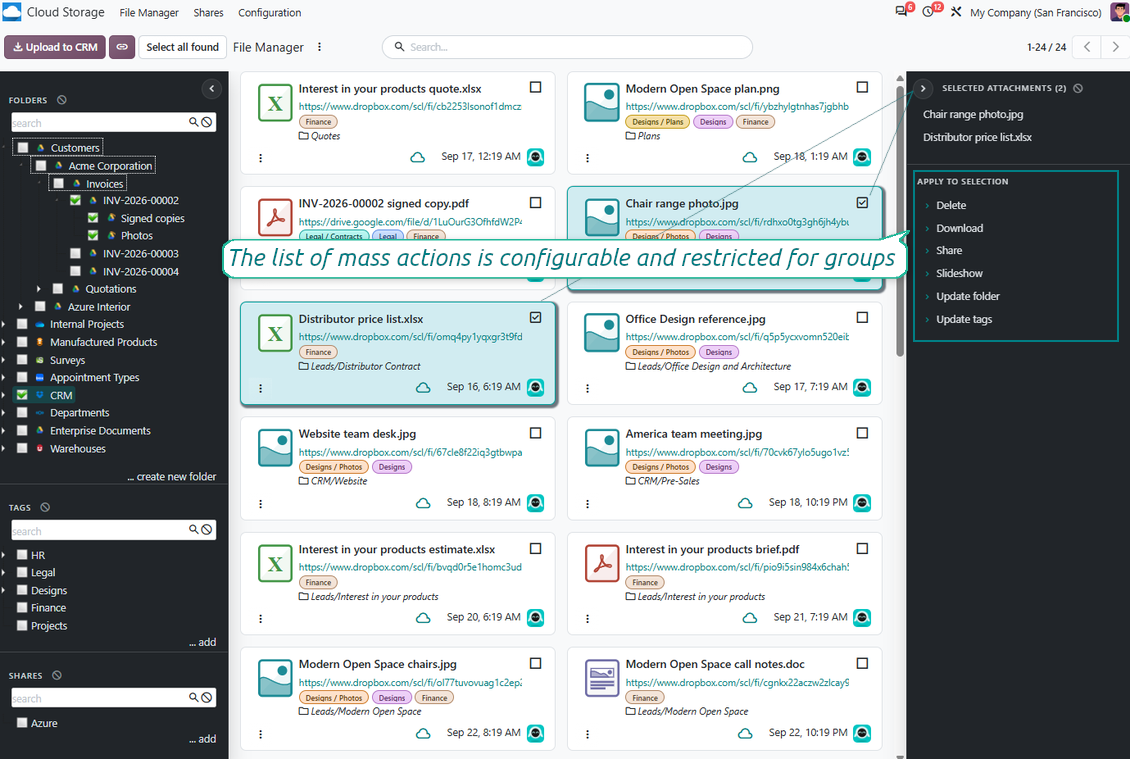Open activities clock icon in top bar
Screen dimensions: 1130x759
point(929,12)
